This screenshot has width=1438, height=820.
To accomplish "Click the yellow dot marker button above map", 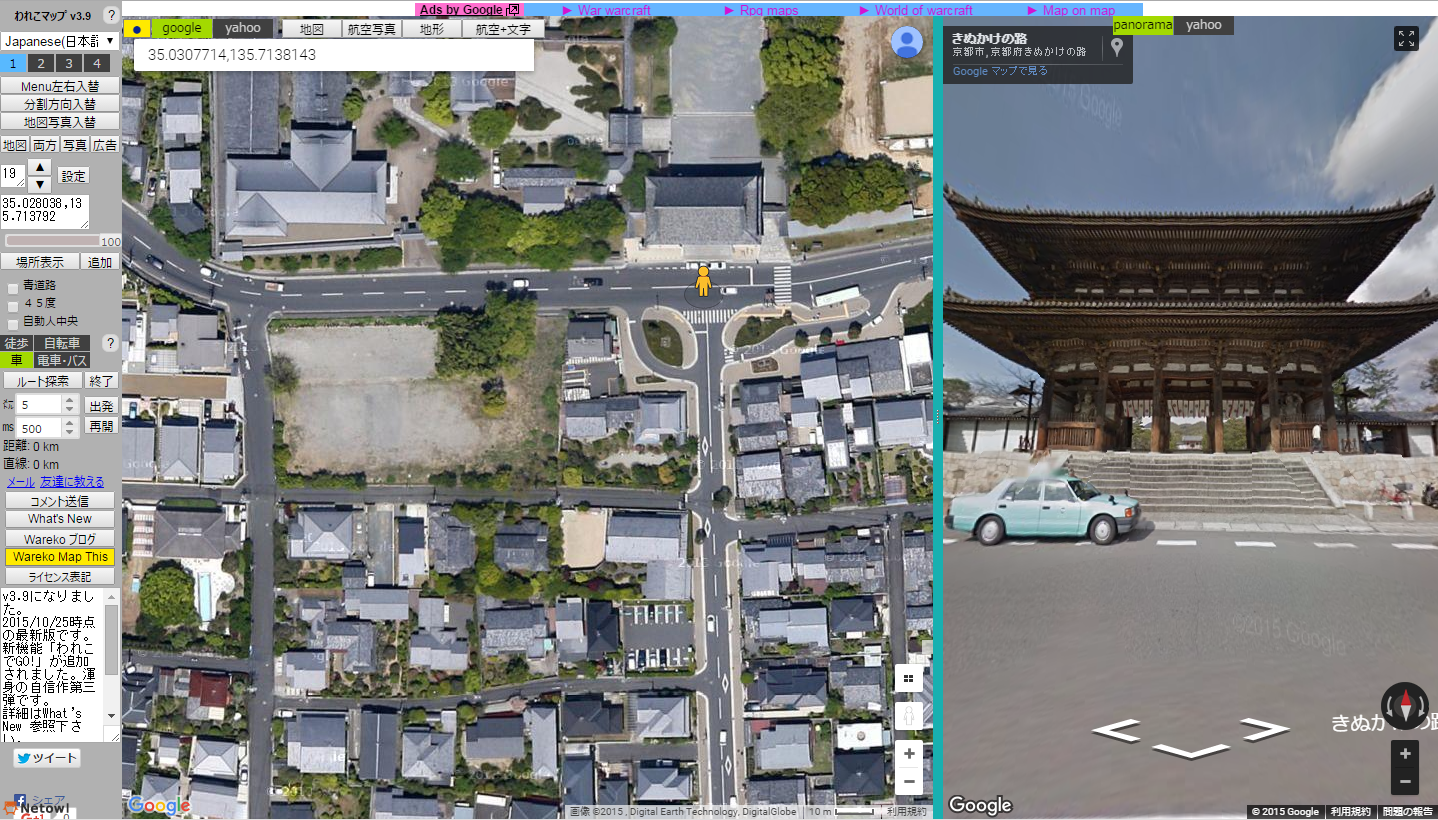I will click(137, 28).
